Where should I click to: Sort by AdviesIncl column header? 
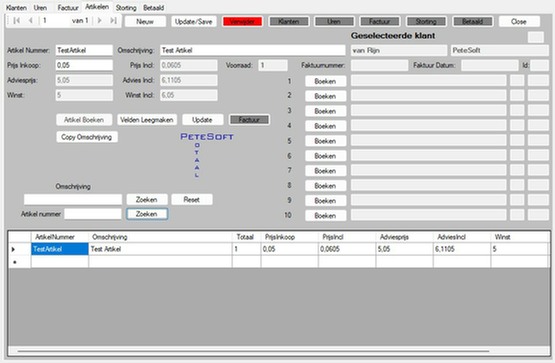[x=462, y=237]
